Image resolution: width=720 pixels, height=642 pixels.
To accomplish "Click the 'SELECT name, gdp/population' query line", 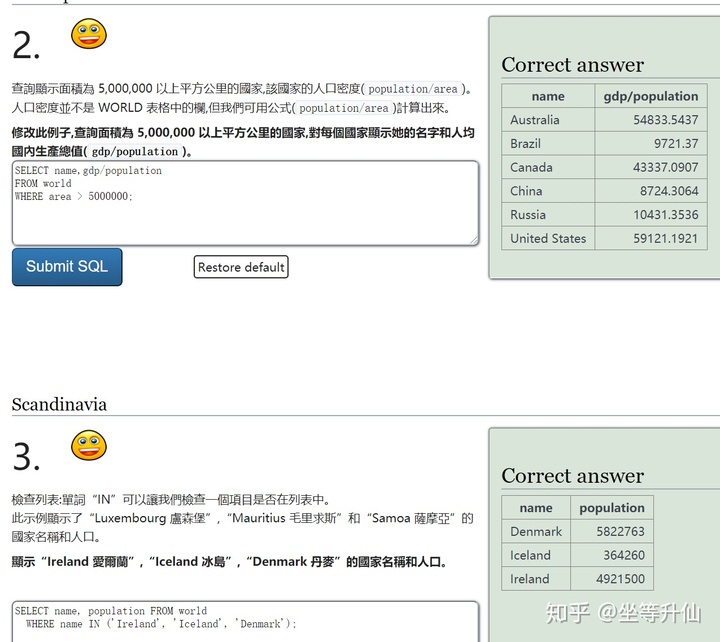I will click(88, 170).
